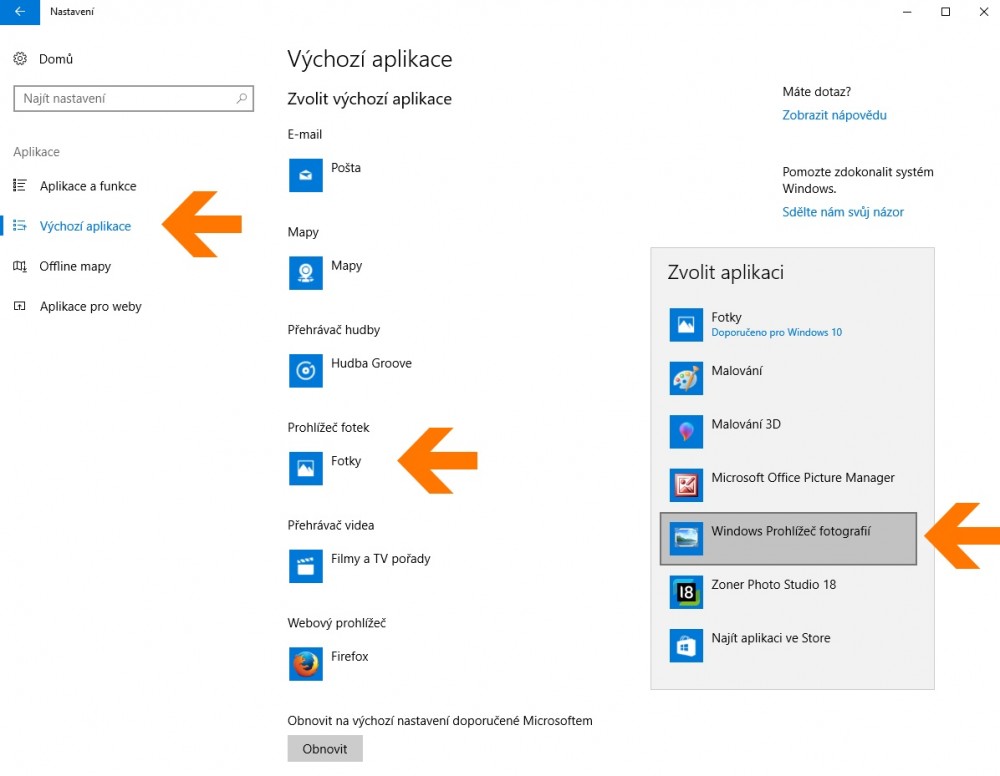Open the Zobrazit nápovědu link

click(x=834, y=115)
